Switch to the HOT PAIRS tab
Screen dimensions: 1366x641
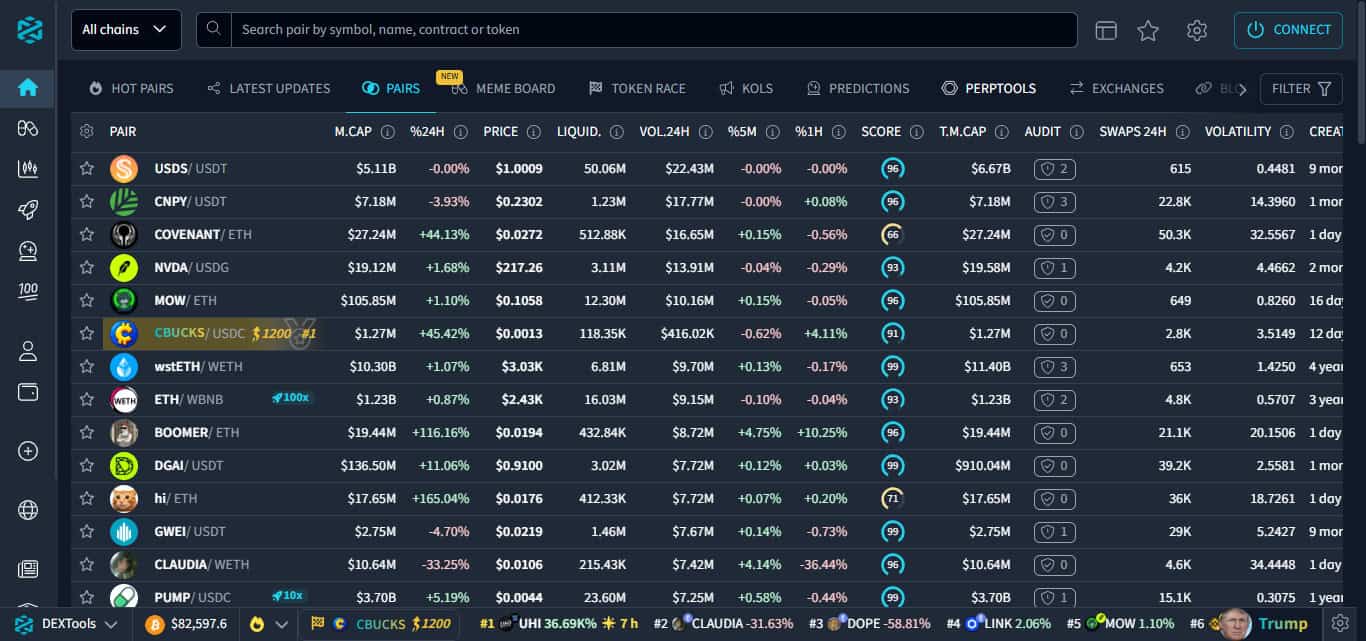[131, 89]
